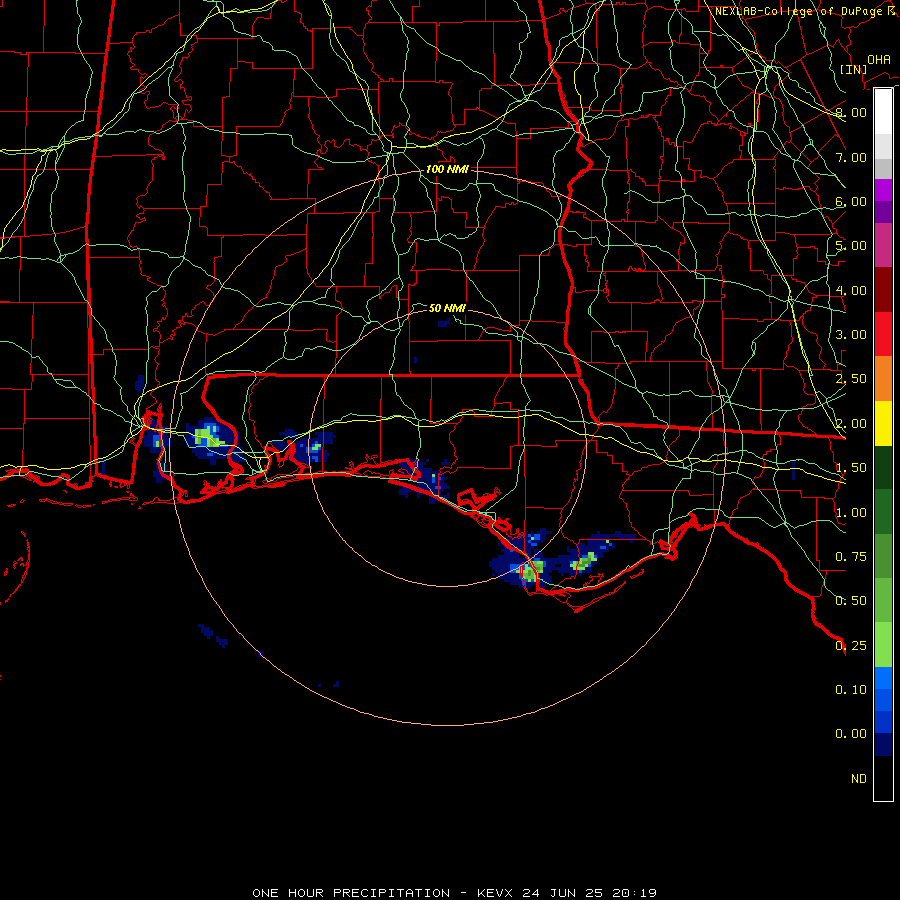Viewport: 900px width, 900px height.
Task: Click the dark green 1.50 legend swatch
Action: pos(883,467)
